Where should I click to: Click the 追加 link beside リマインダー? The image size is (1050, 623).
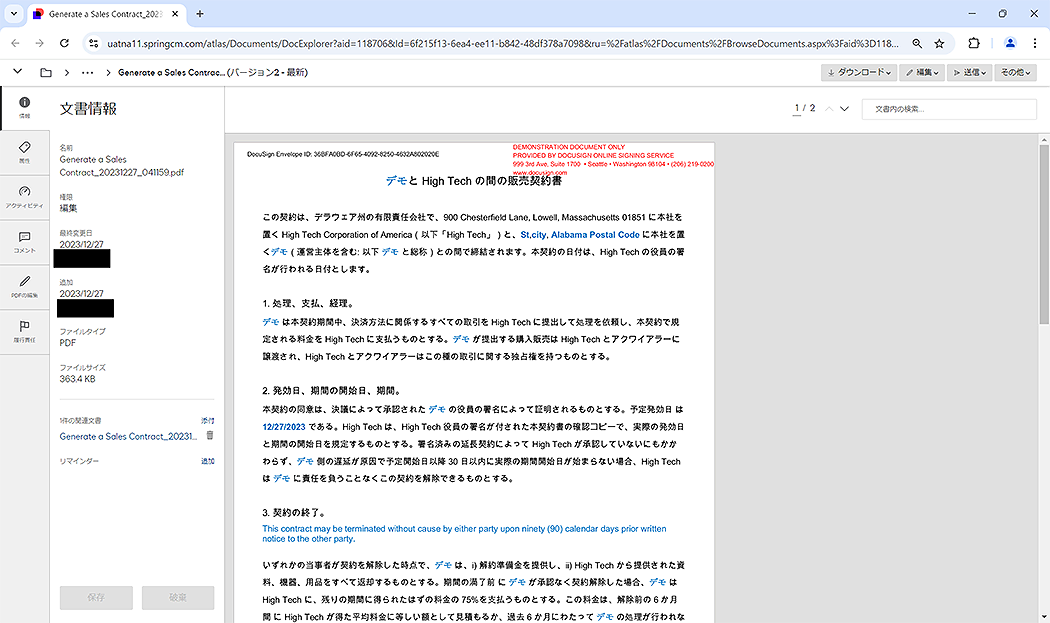pos(208,461)
